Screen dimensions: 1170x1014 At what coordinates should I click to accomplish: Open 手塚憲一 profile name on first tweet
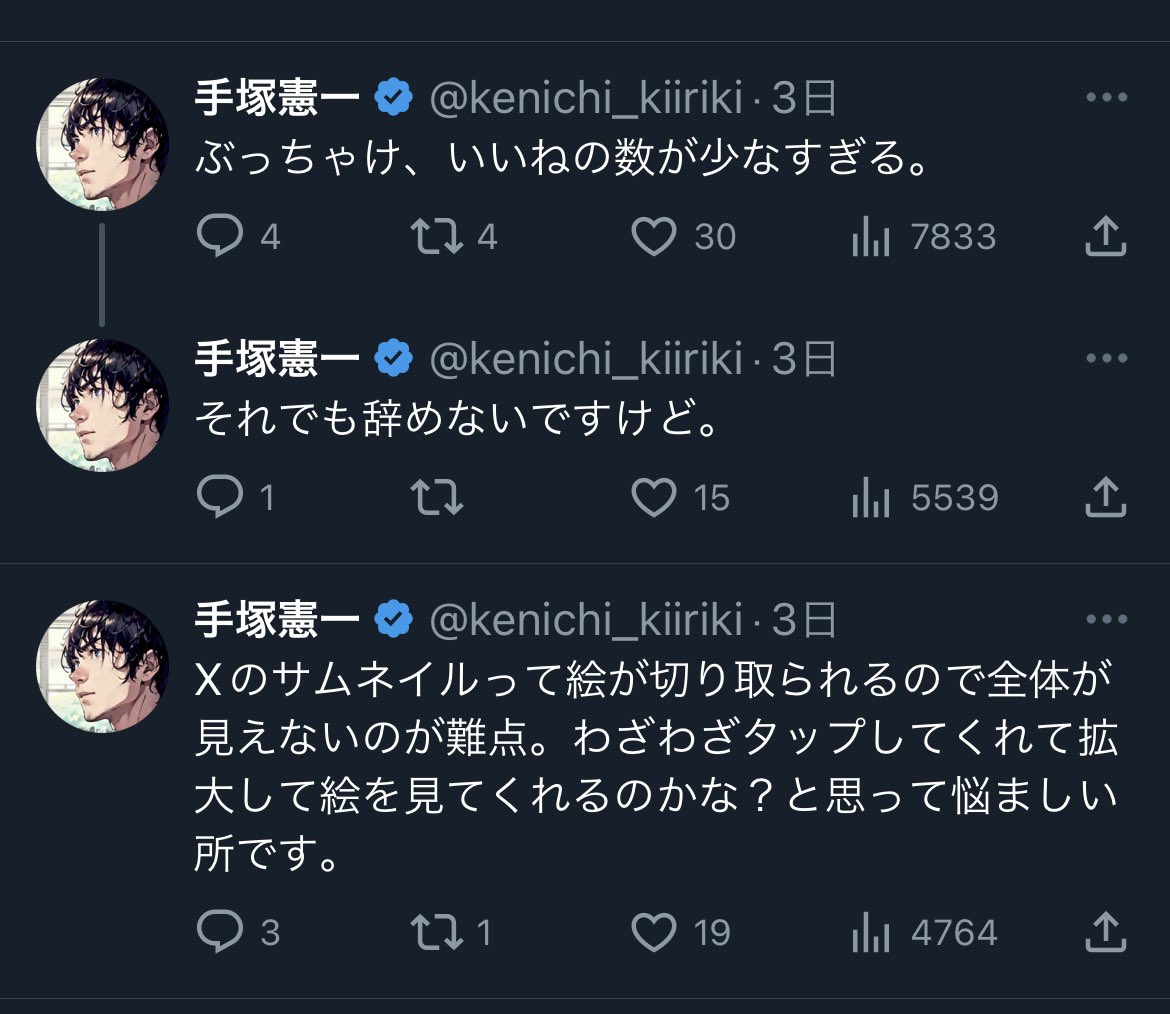tap(277, 98)
